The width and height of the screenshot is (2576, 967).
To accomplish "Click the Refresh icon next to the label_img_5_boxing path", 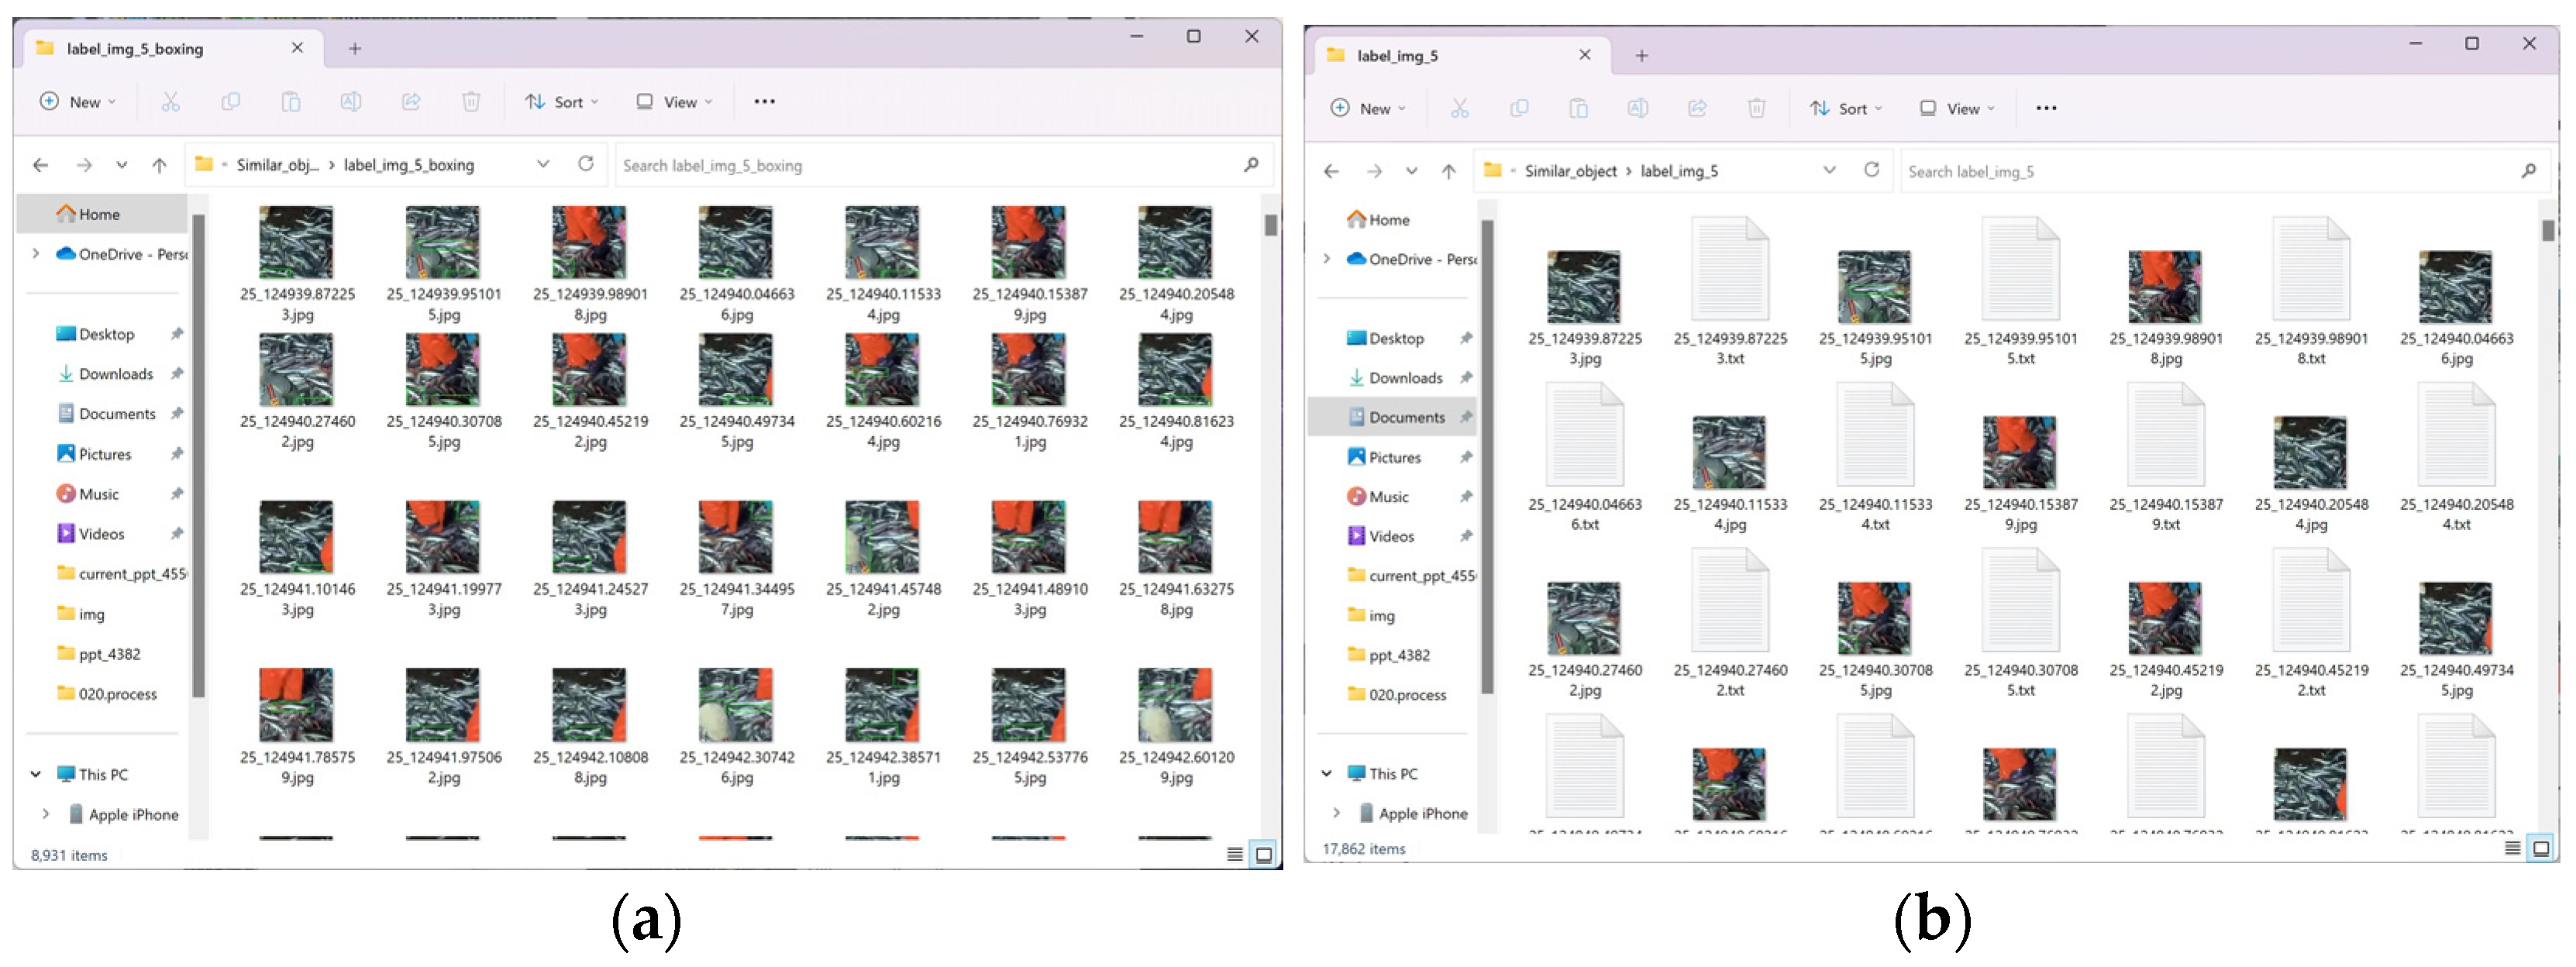I will [x=586, y=164].
